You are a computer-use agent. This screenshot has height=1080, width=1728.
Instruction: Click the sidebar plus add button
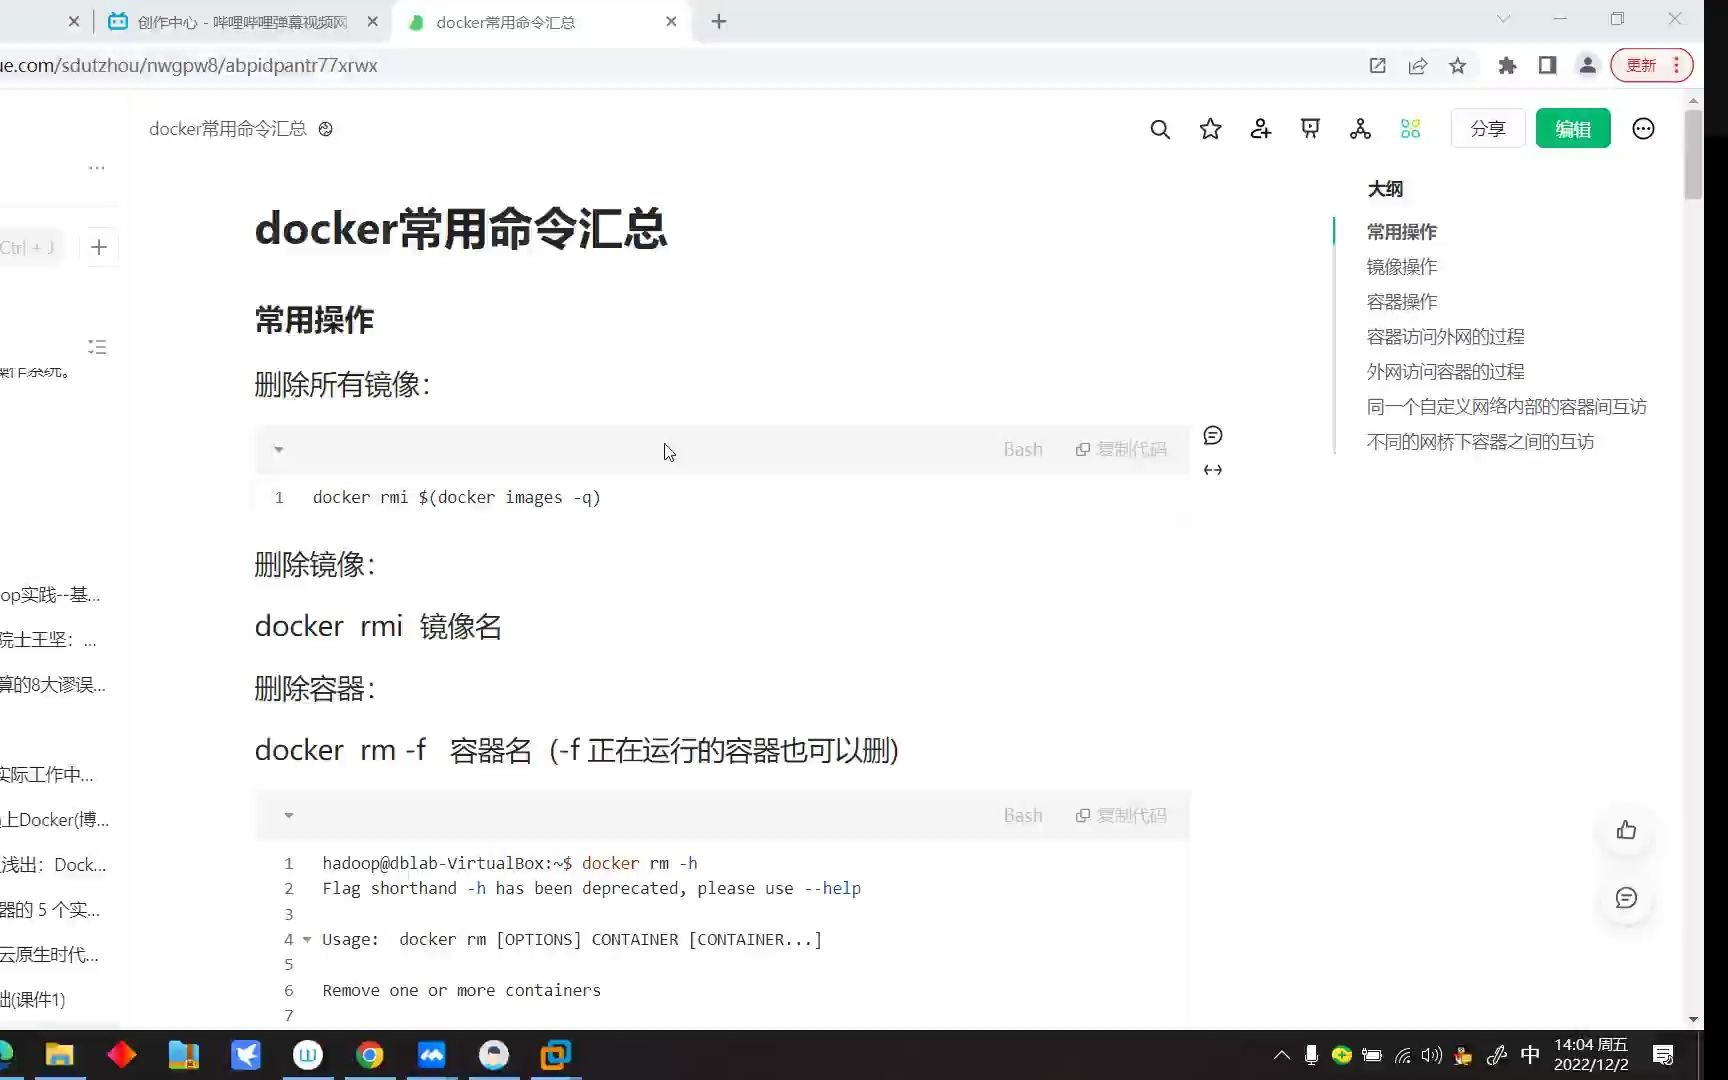point(99,248)
